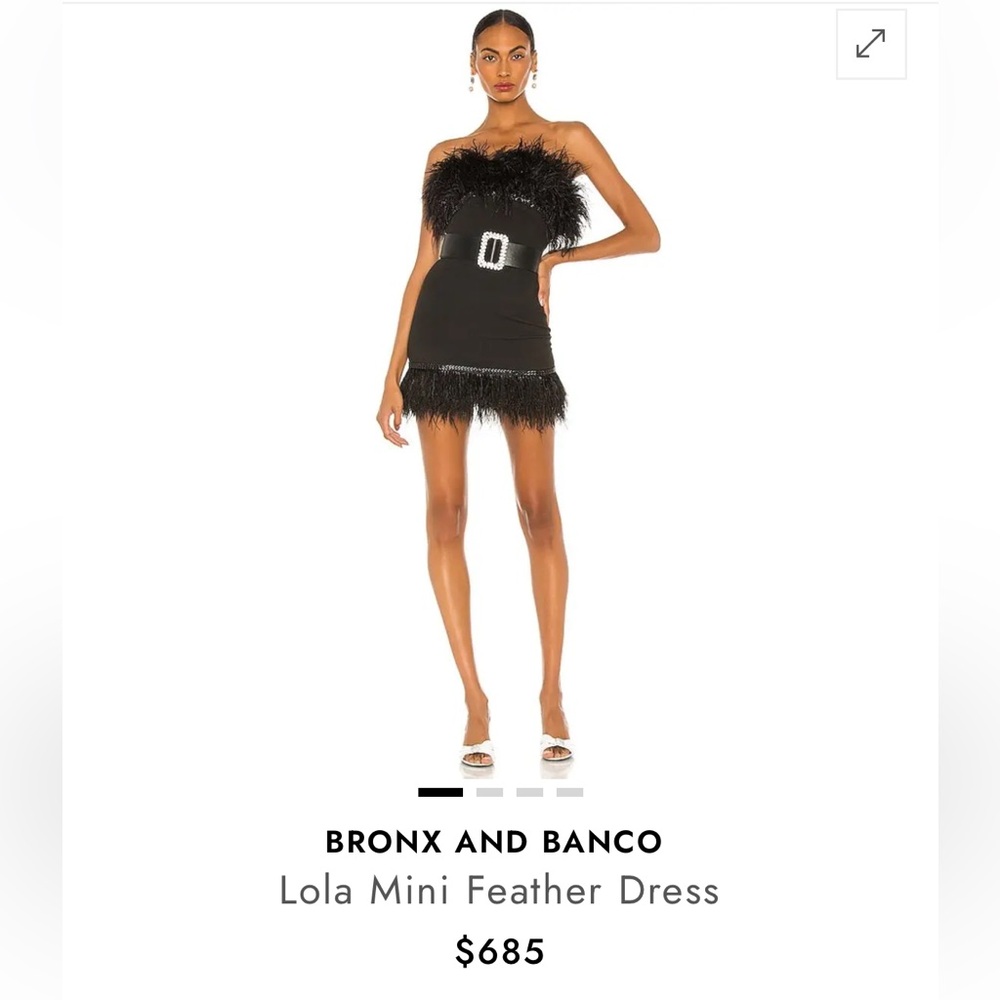Click the Lola Mini Feather Dress title
This screenshot has width=1000, height=1000.
pos(500,890)
